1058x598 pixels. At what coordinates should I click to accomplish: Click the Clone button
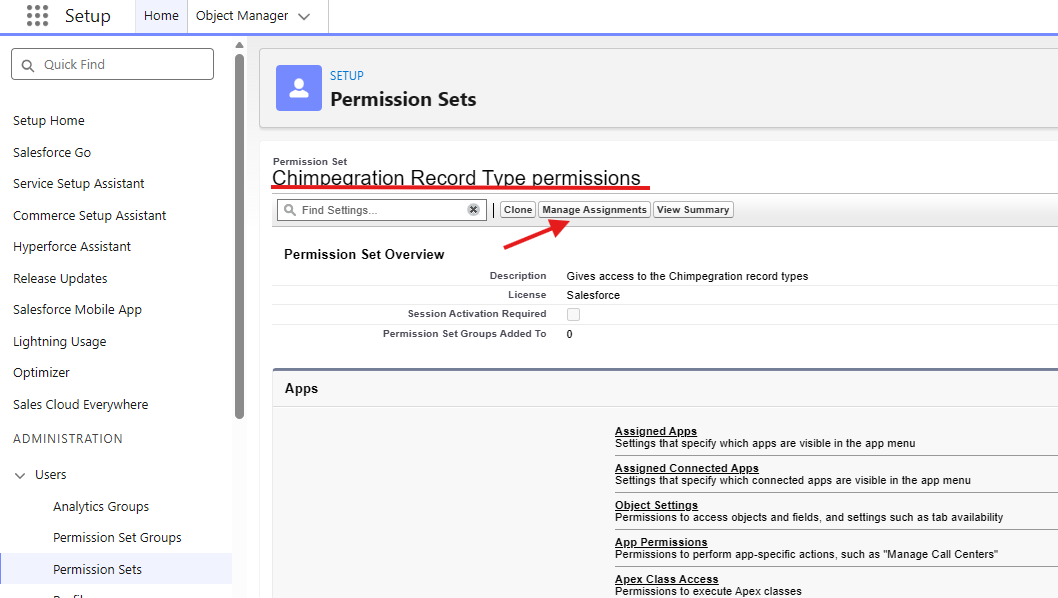click(x=518, y=210)
